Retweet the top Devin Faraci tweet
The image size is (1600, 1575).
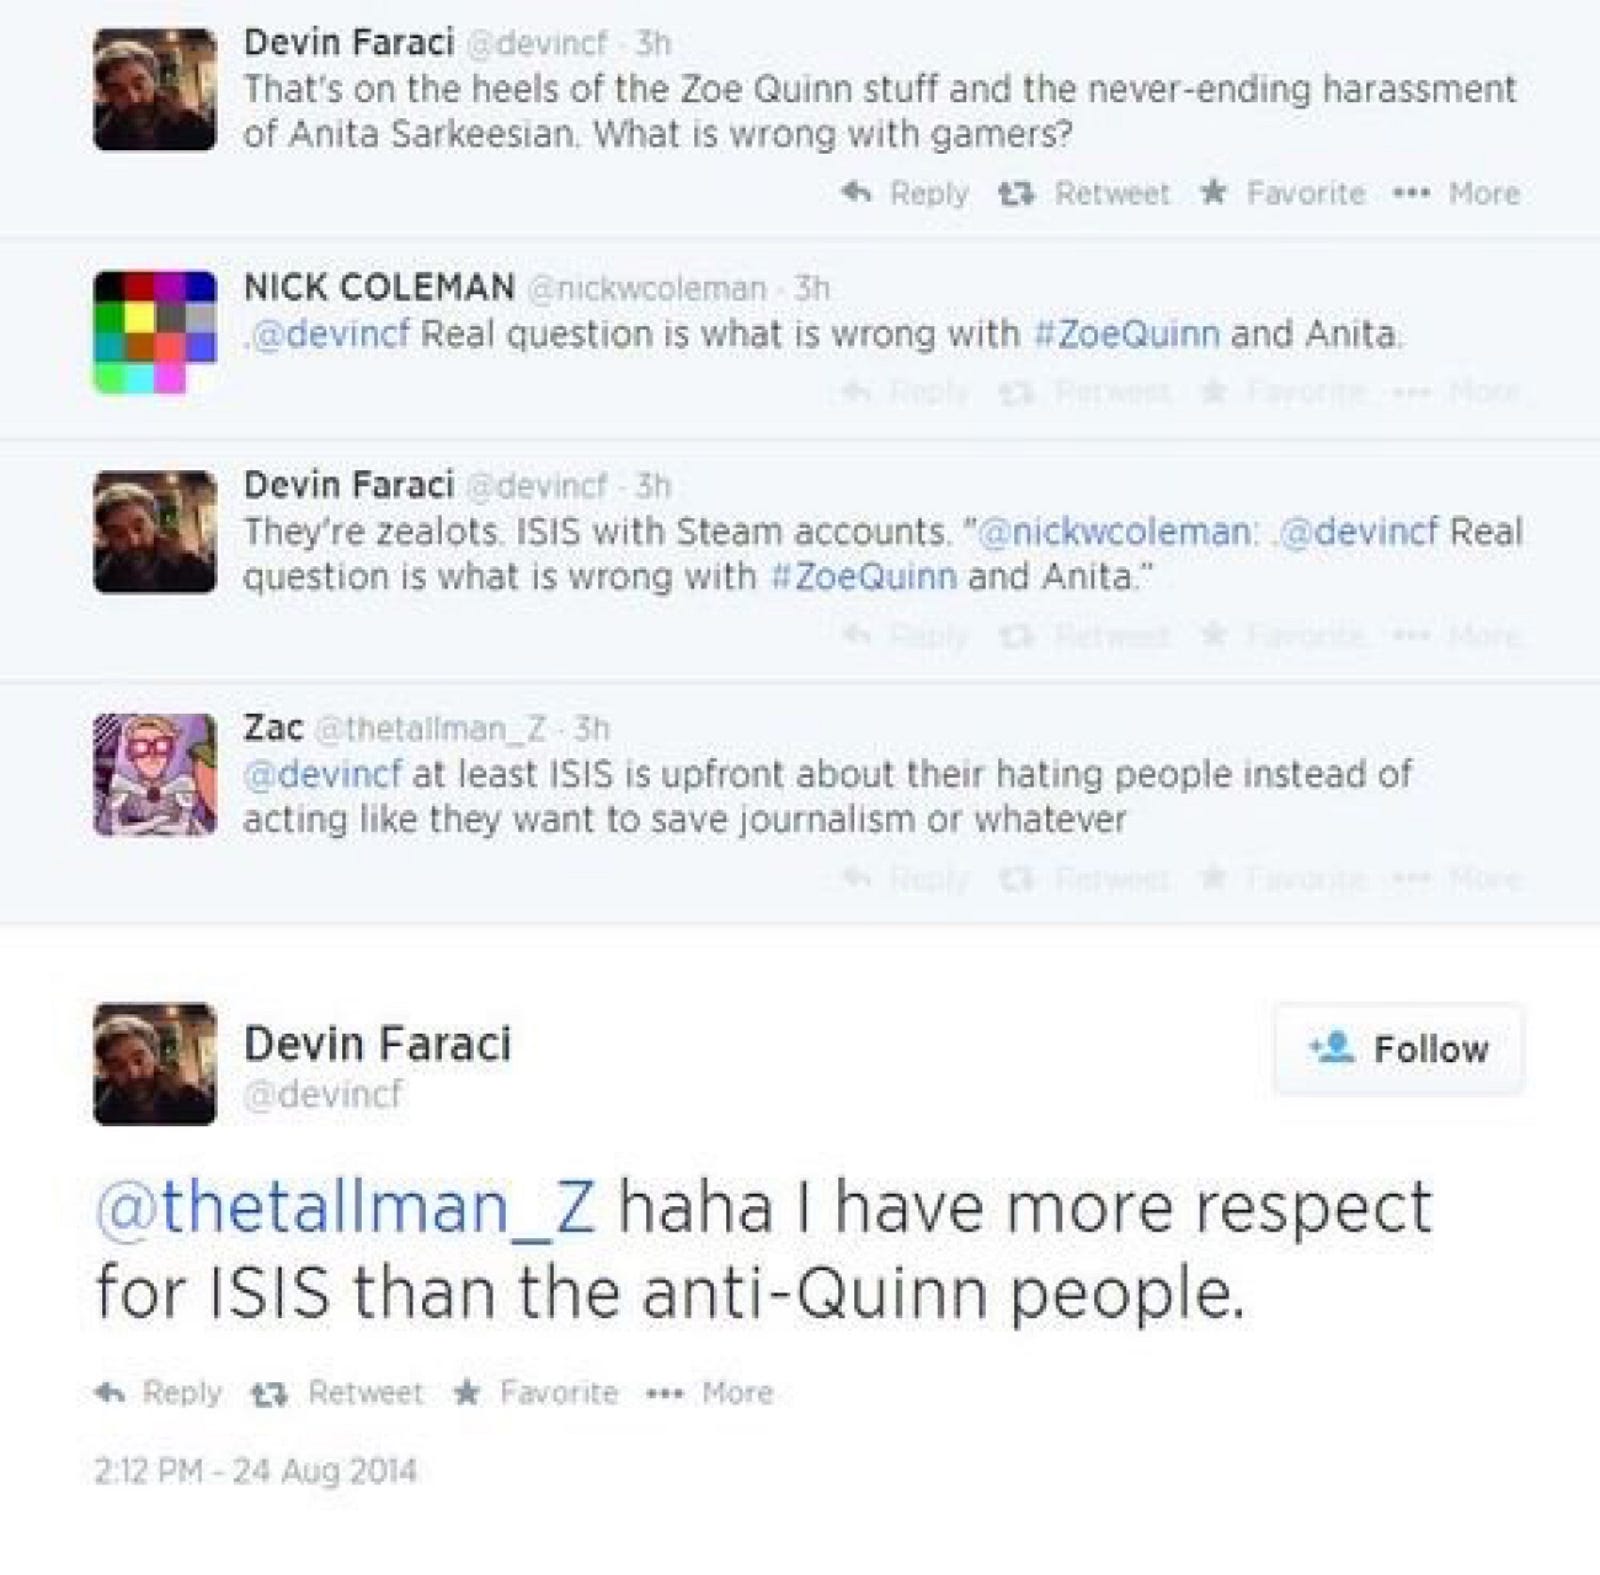1085,192
